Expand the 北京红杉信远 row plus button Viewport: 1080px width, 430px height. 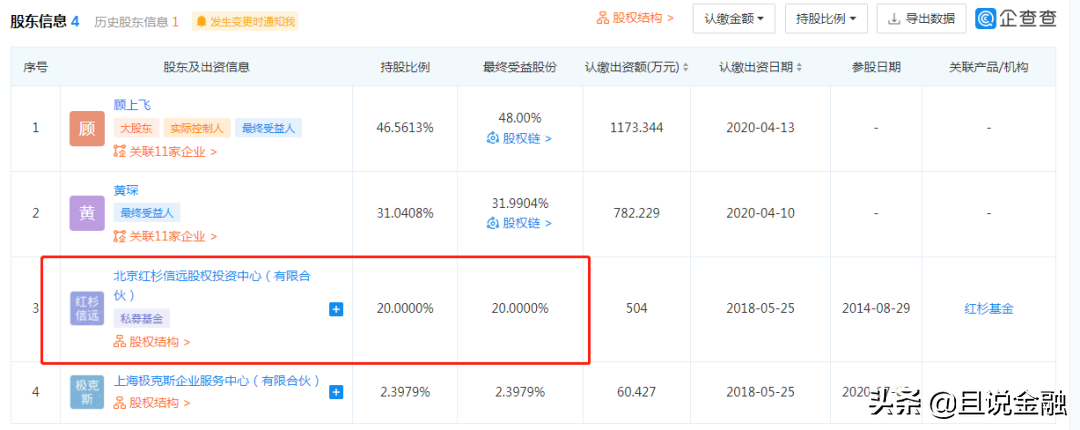point(336,309)
